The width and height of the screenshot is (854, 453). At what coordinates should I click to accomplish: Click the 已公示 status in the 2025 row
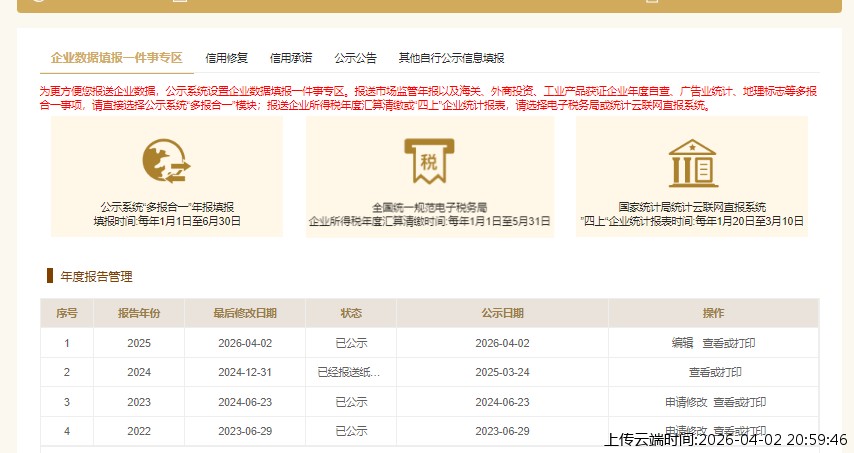(x=351, y=343)
